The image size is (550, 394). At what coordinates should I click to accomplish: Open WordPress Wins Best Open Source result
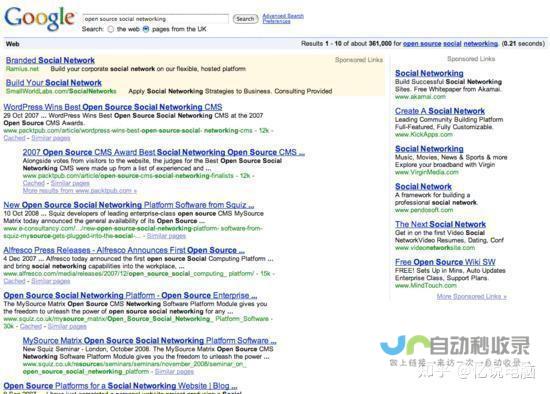(x=113, y=107)
